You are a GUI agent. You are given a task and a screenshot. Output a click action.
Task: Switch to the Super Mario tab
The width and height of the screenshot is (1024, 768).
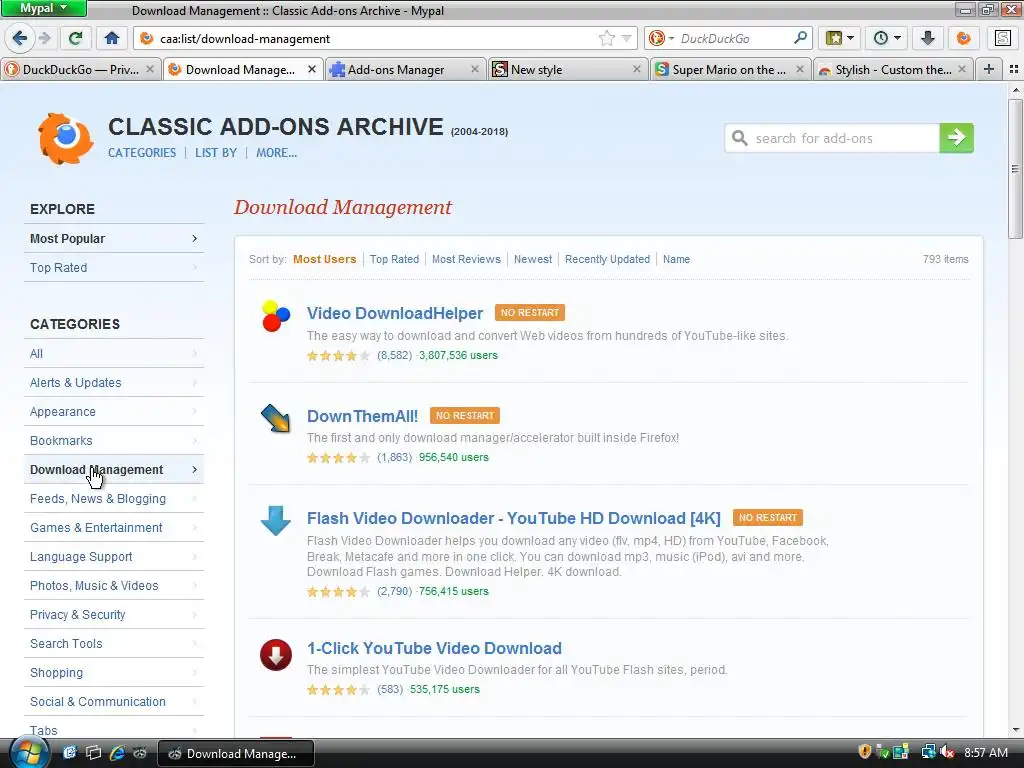pos(729,69)
